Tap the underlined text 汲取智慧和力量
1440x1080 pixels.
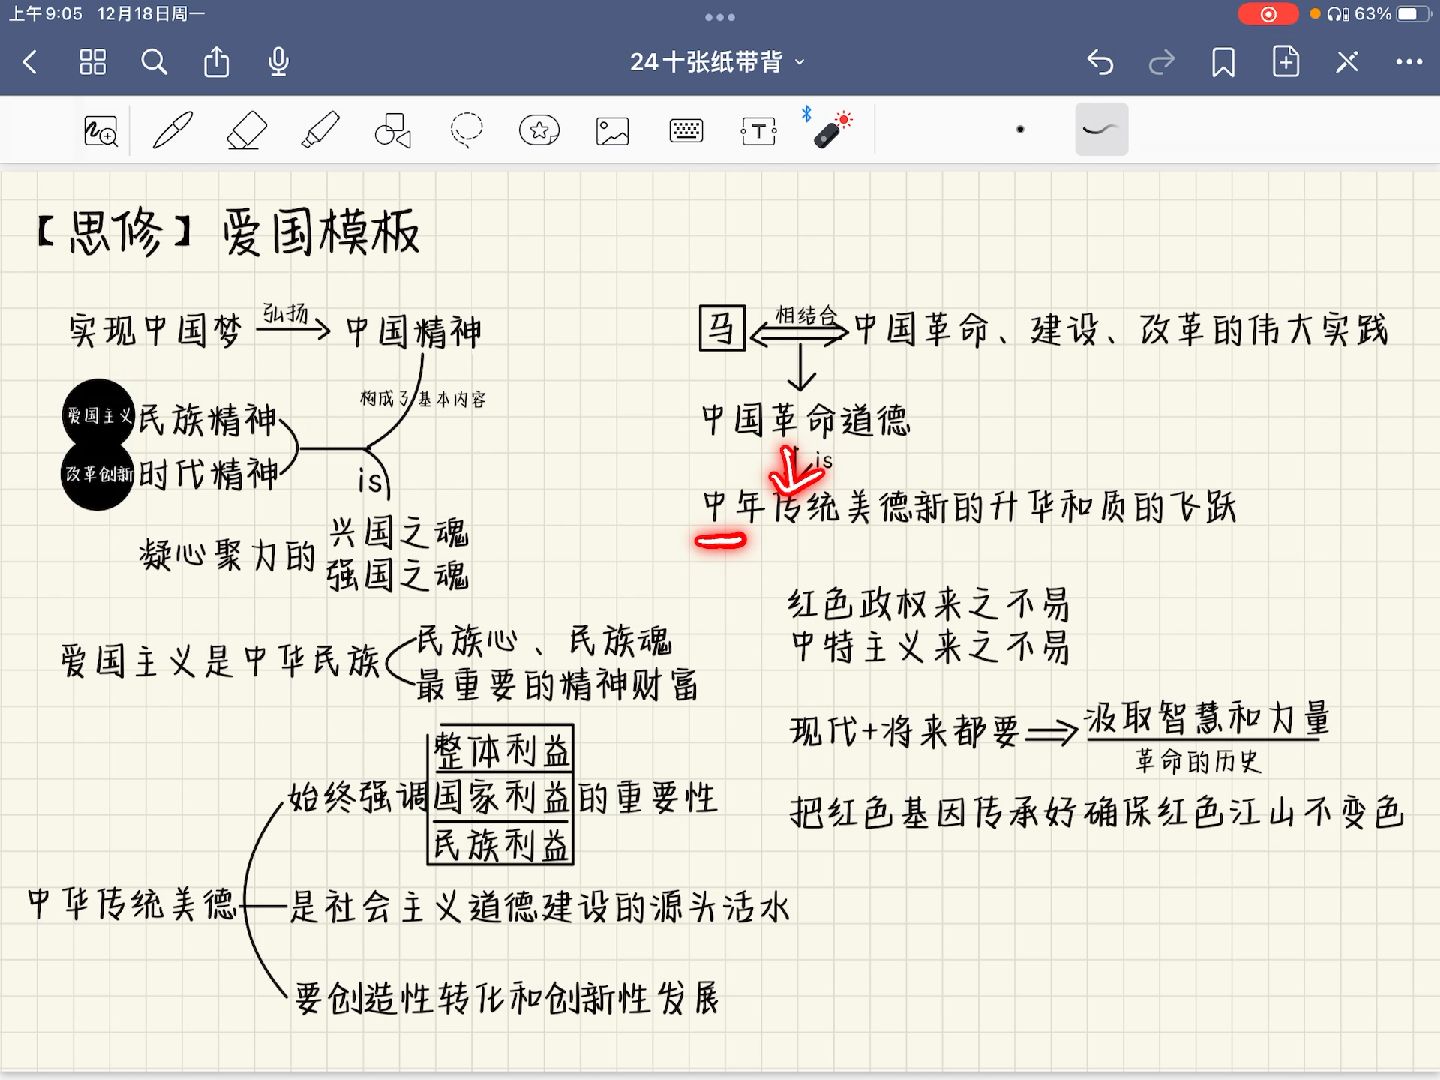coord(1207,718)
